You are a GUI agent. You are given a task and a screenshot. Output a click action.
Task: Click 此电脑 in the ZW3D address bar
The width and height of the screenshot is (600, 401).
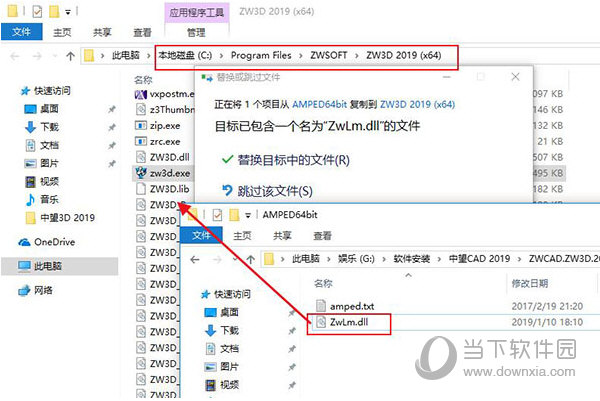coord(126,55)
